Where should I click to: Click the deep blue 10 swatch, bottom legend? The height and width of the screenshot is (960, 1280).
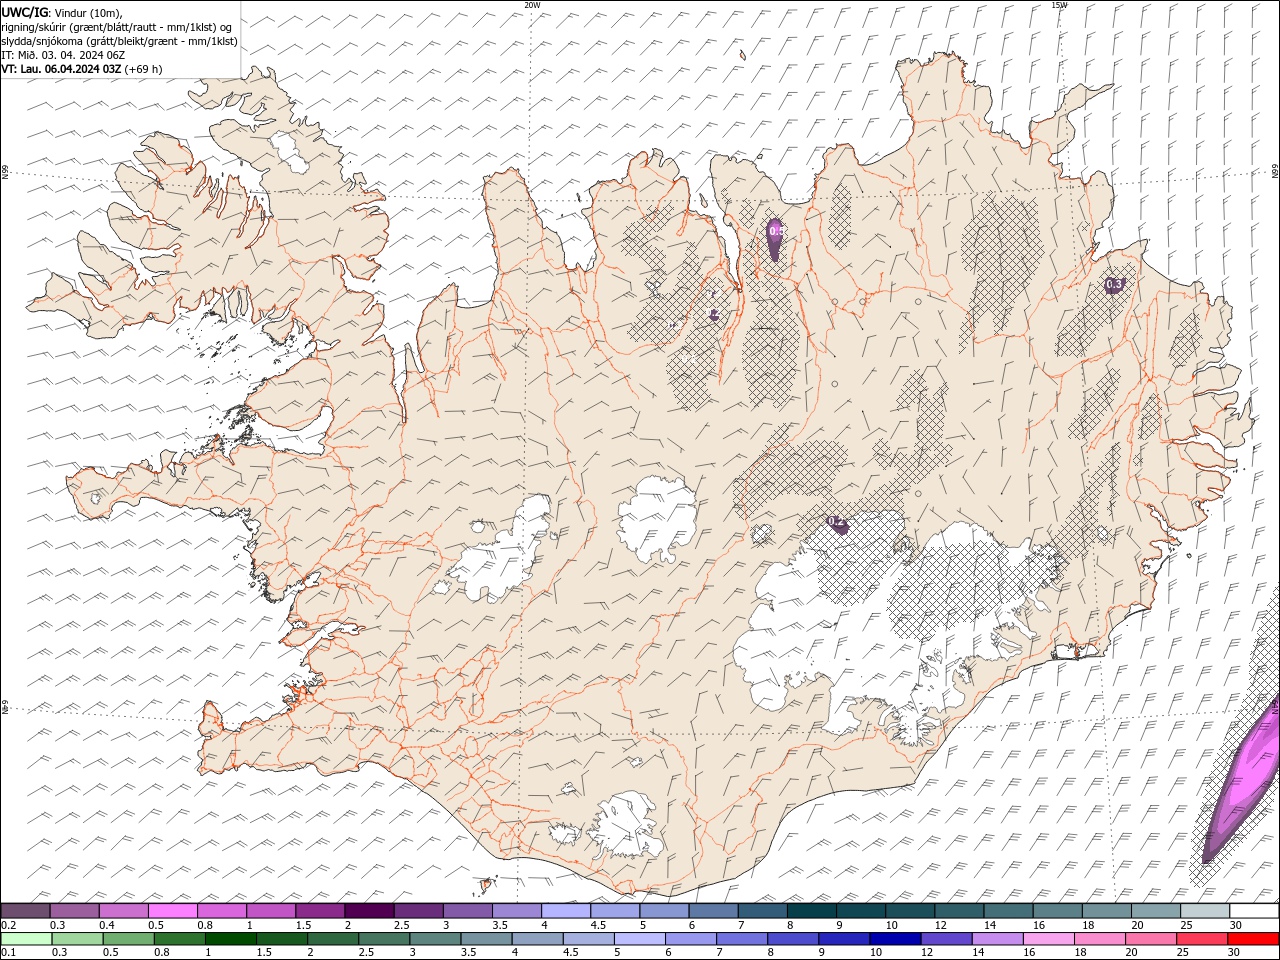pos(894,939)
